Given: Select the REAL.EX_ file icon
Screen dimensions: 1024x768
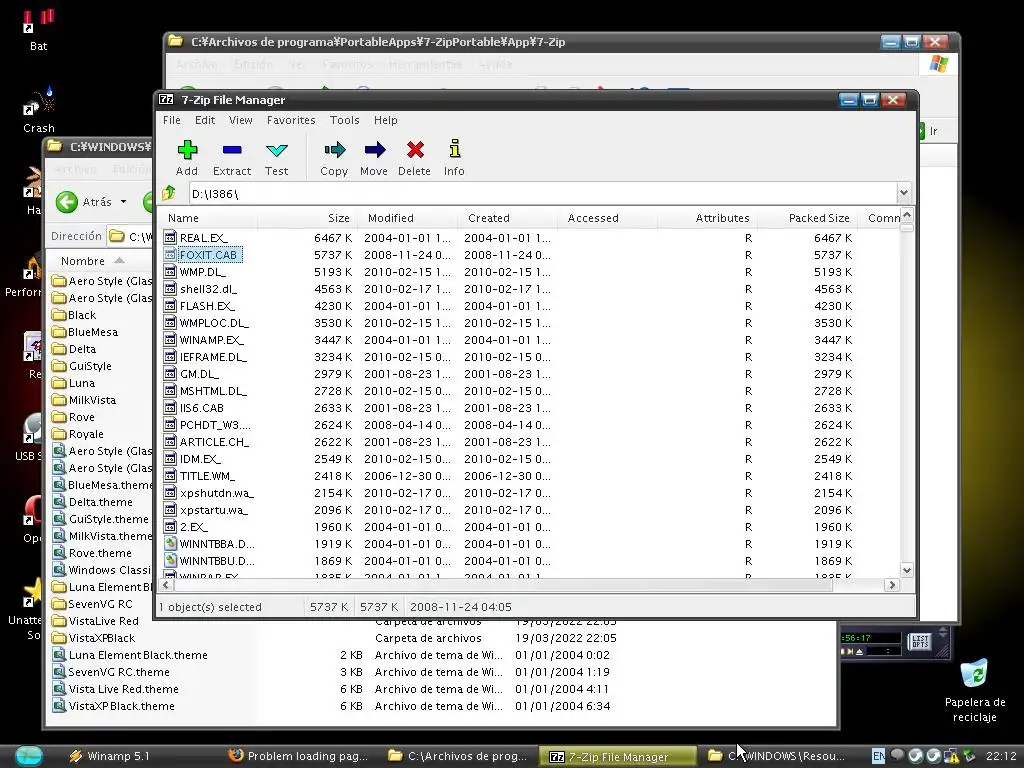Looking at the screenshot, I should tap(170, 238).
